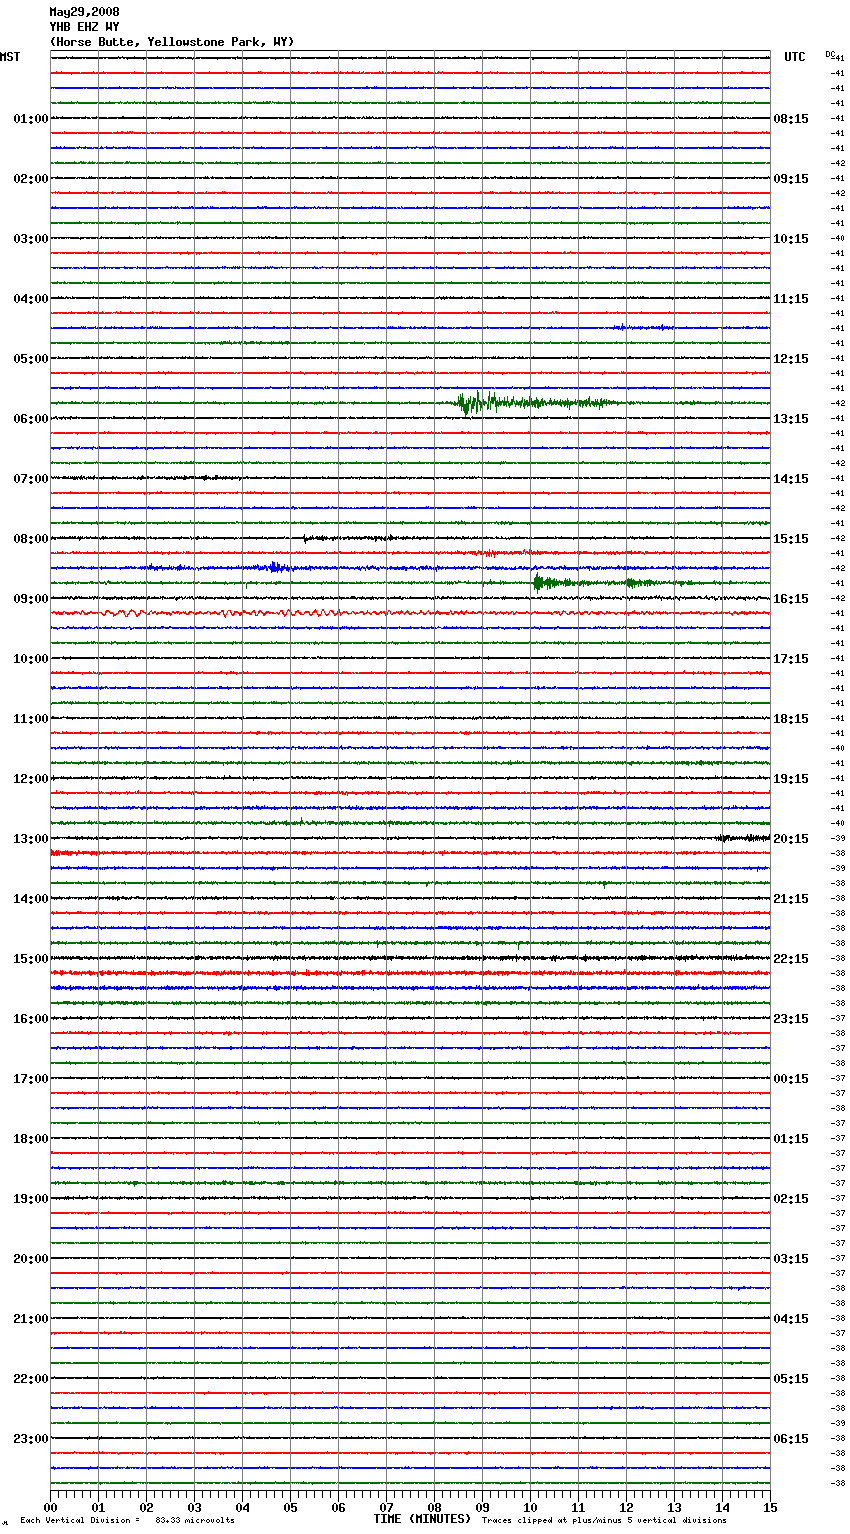
Task: Click the 08 minute tick label
Action: point(434,1507)
